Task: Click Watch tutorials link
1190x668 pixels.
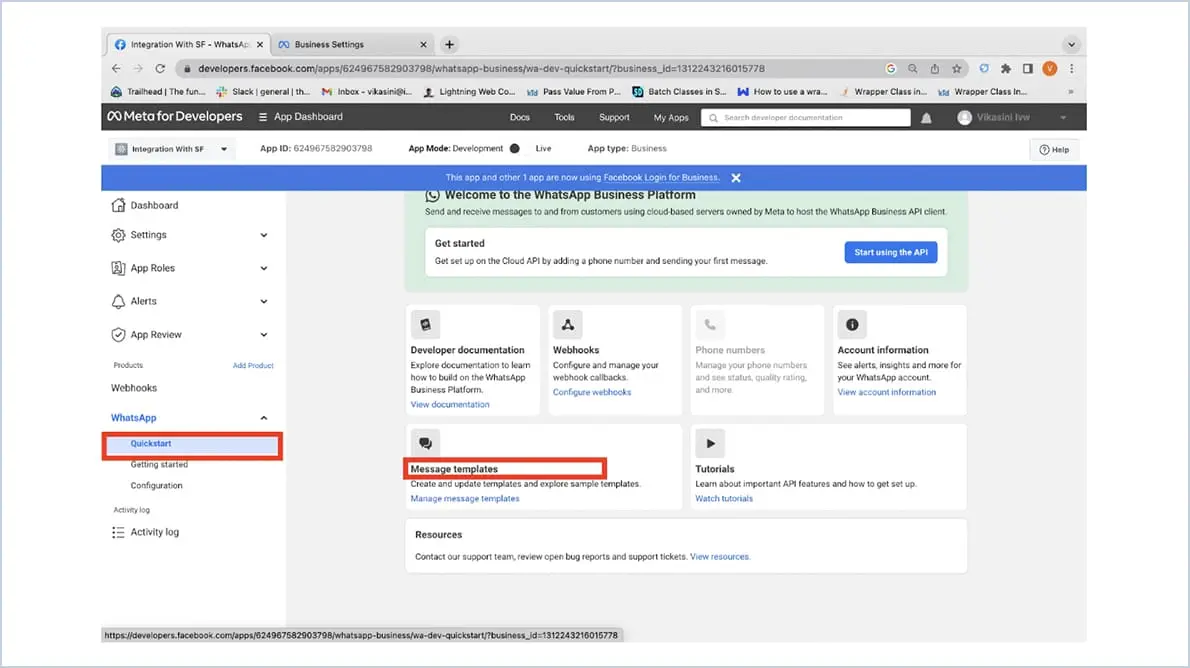Action: 724,499
